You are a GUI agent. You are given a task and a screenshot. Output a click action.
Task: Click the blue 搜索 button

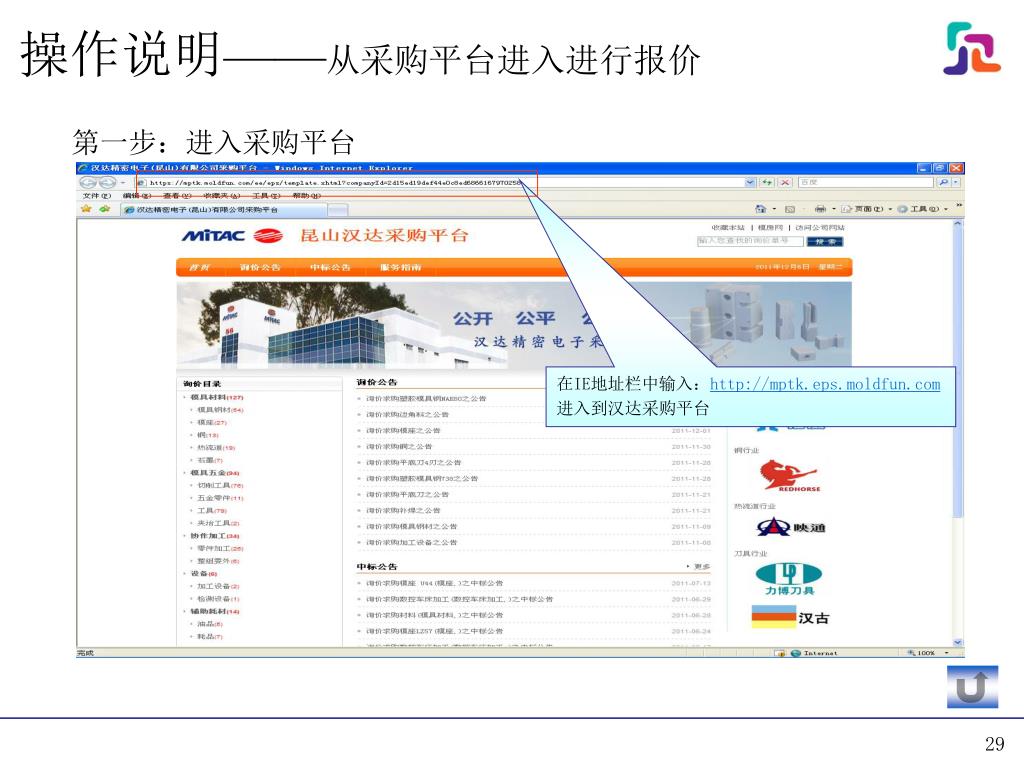(x=825, y=242)
